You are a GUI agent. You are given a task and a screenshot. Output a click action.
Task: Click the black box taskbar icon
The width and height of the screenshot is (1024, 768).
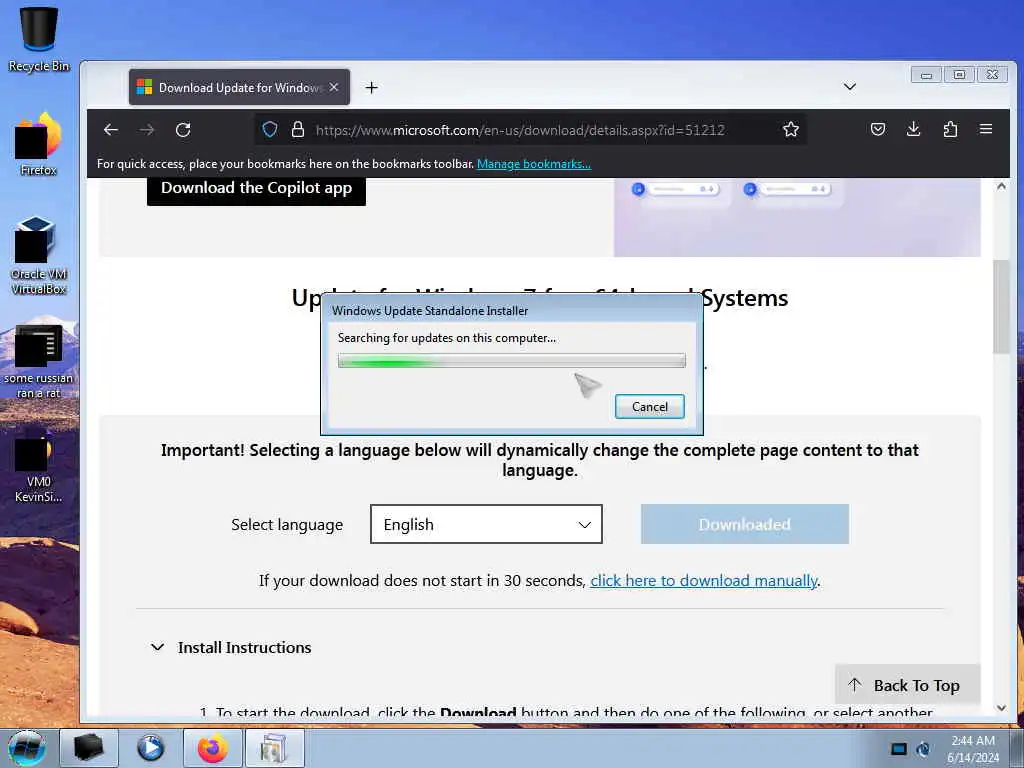point(89,748)
